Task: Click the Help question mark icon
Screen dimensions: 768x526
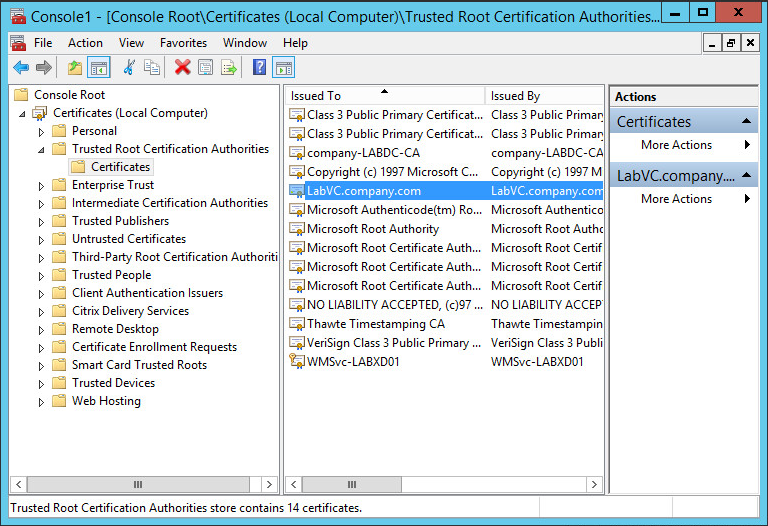Action: click(260, 68)
